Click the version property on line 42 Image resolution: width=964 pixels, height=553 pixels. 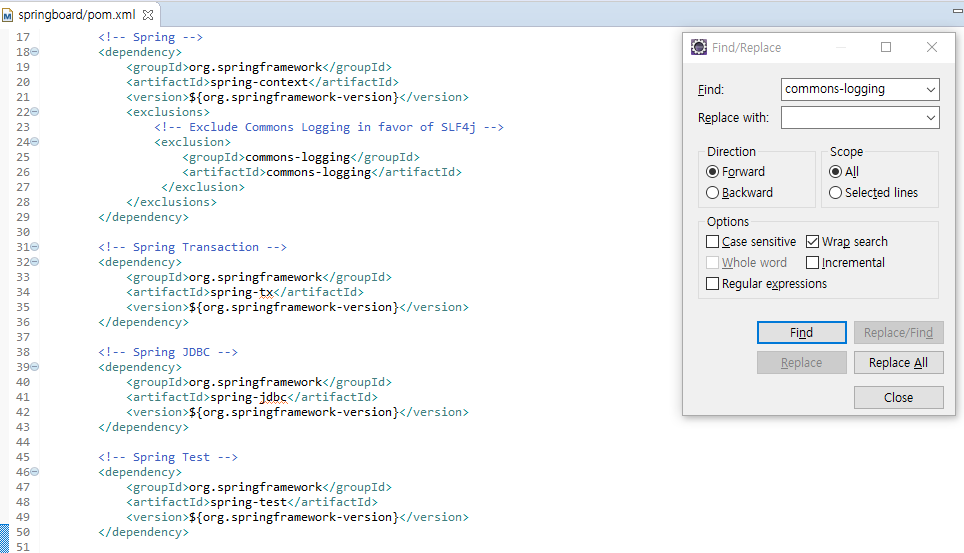tap(294, 412)
